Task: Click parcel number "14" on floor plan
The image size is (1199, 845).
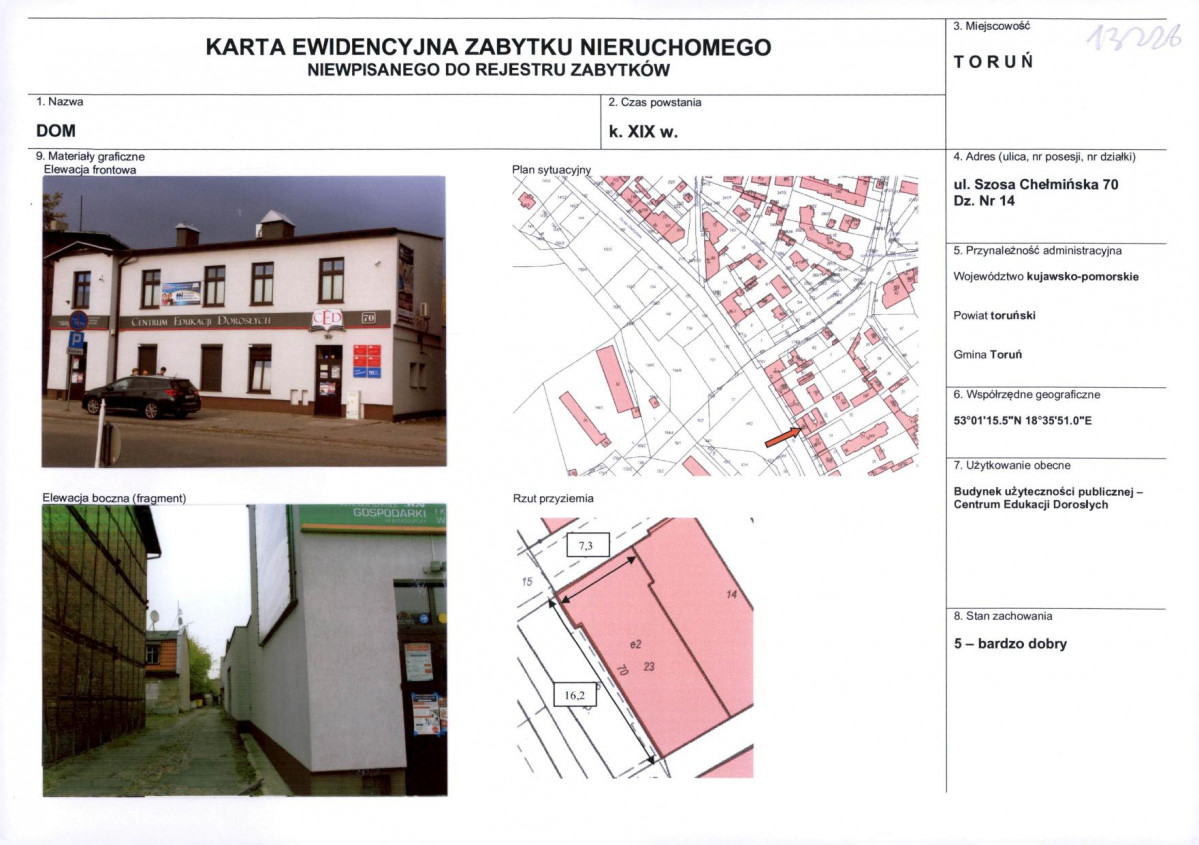Action: click(732, 594)
